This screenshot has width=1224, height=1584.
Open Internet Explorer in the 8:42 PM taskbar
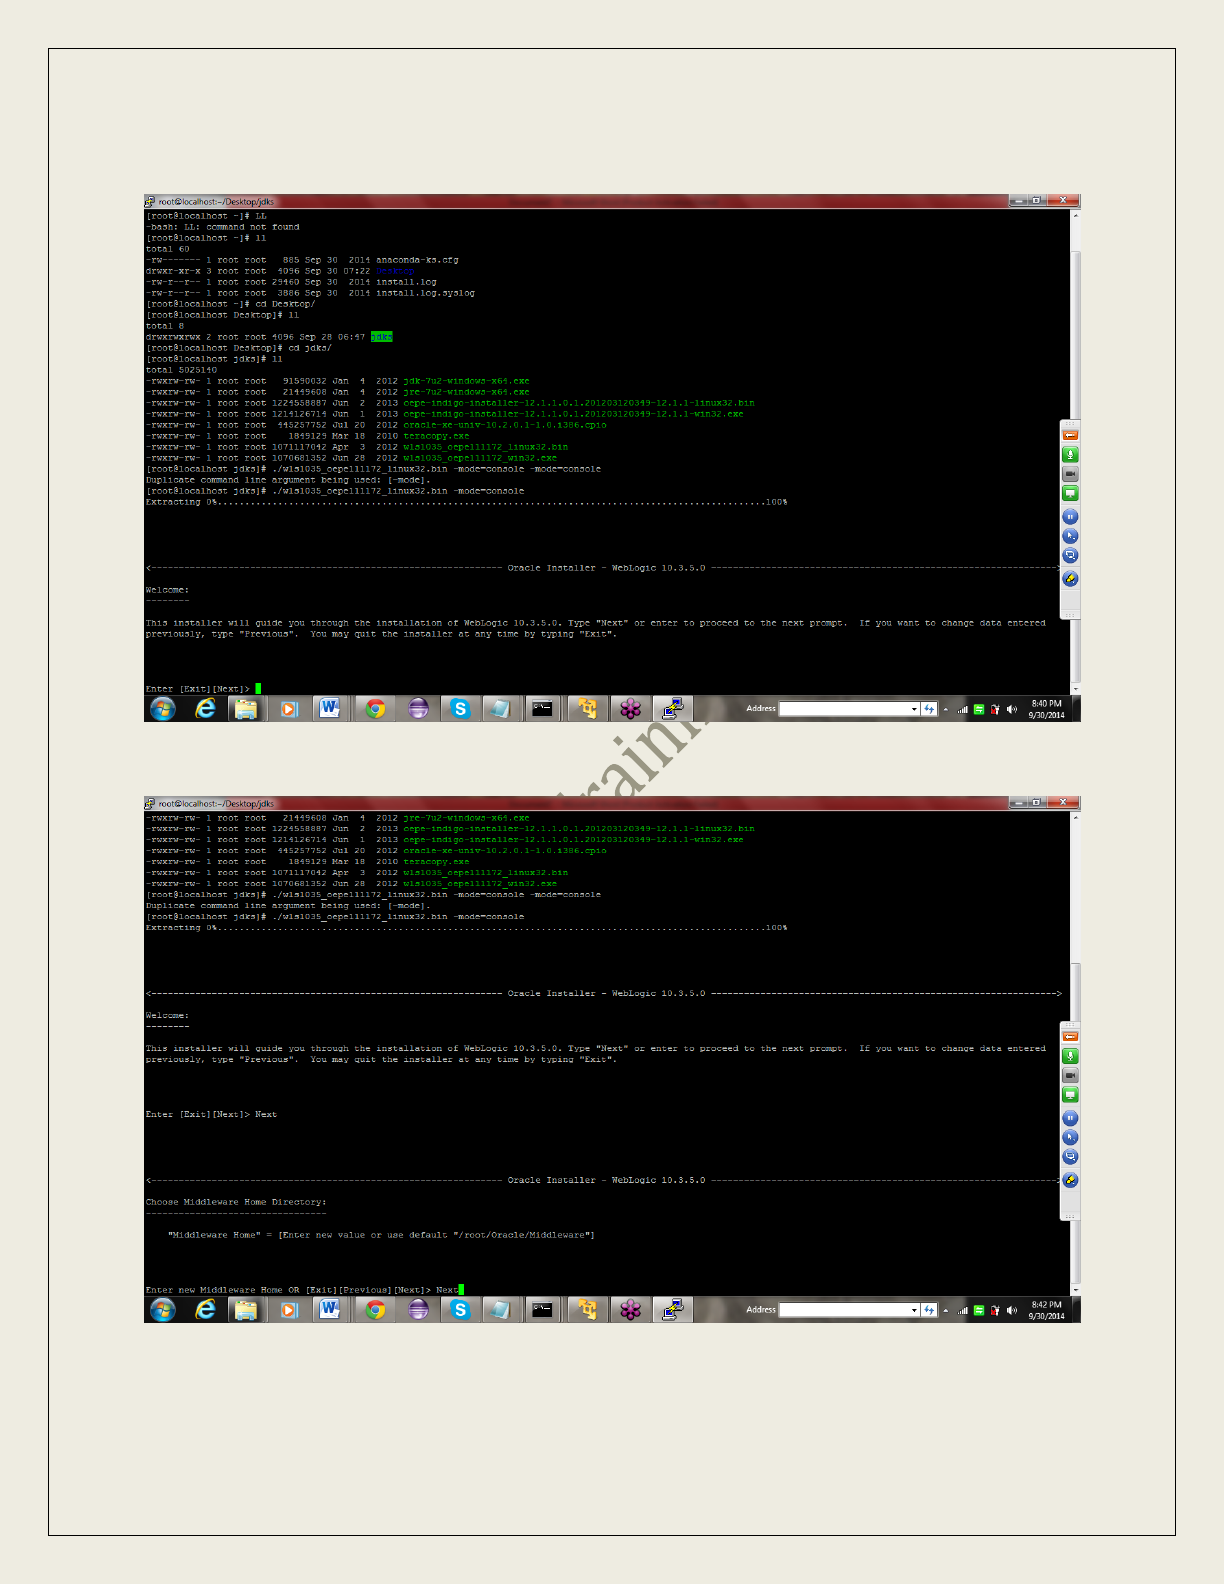click(x=205, y=1310)
